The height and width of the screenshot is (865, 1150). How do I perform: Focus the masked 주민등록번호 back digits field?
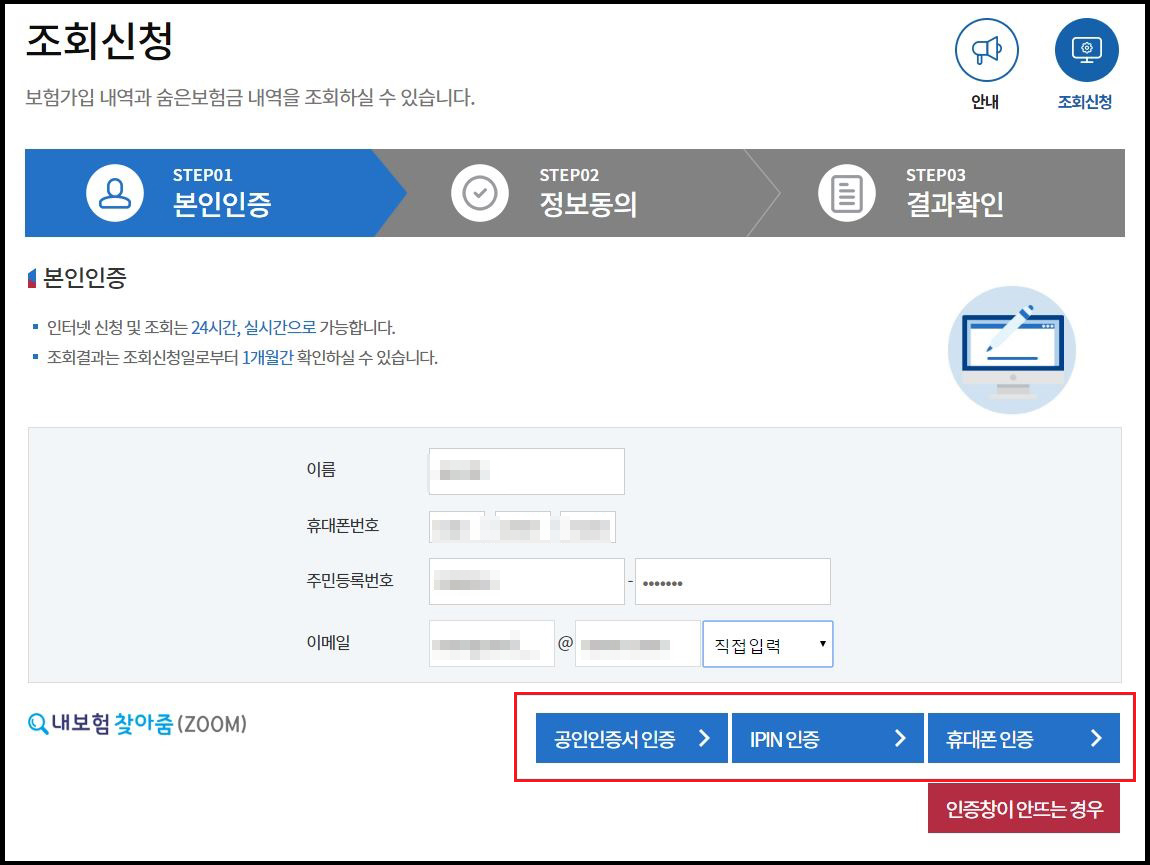click(x=733, y=581)
